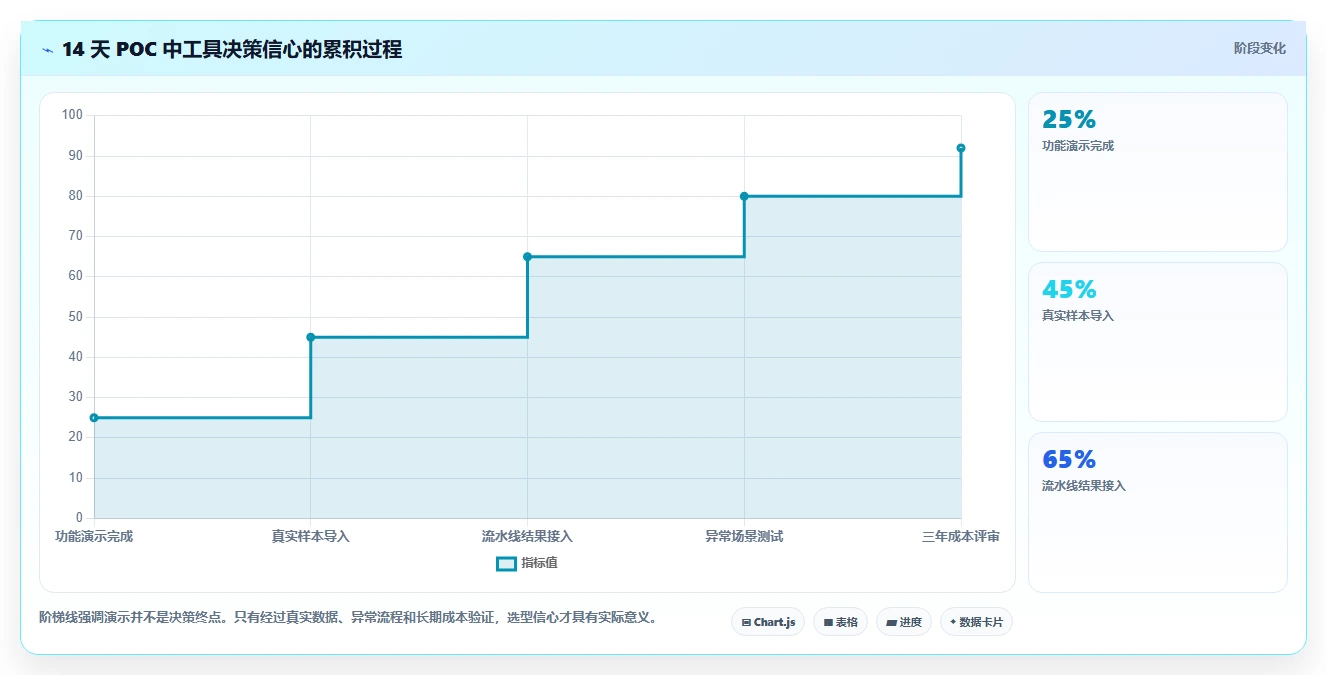
Task: Click the 45% value in the 真实样本导入 card
Action: [1069, 290]
